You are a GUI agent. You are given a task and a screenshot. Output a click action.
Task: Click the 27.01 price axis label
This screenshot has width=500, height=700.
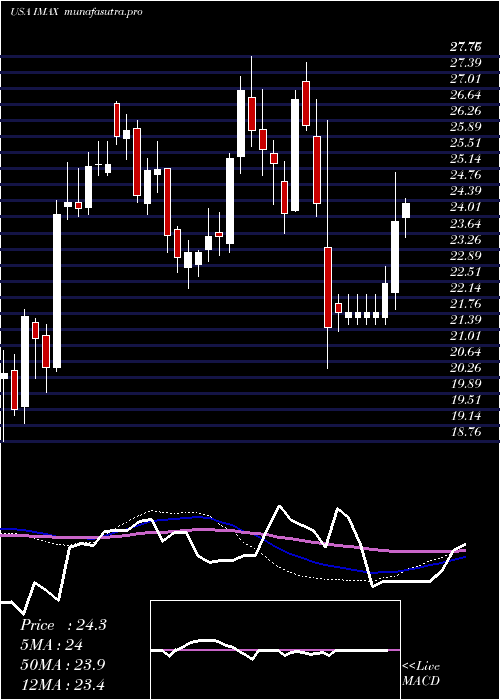point(466,79)
